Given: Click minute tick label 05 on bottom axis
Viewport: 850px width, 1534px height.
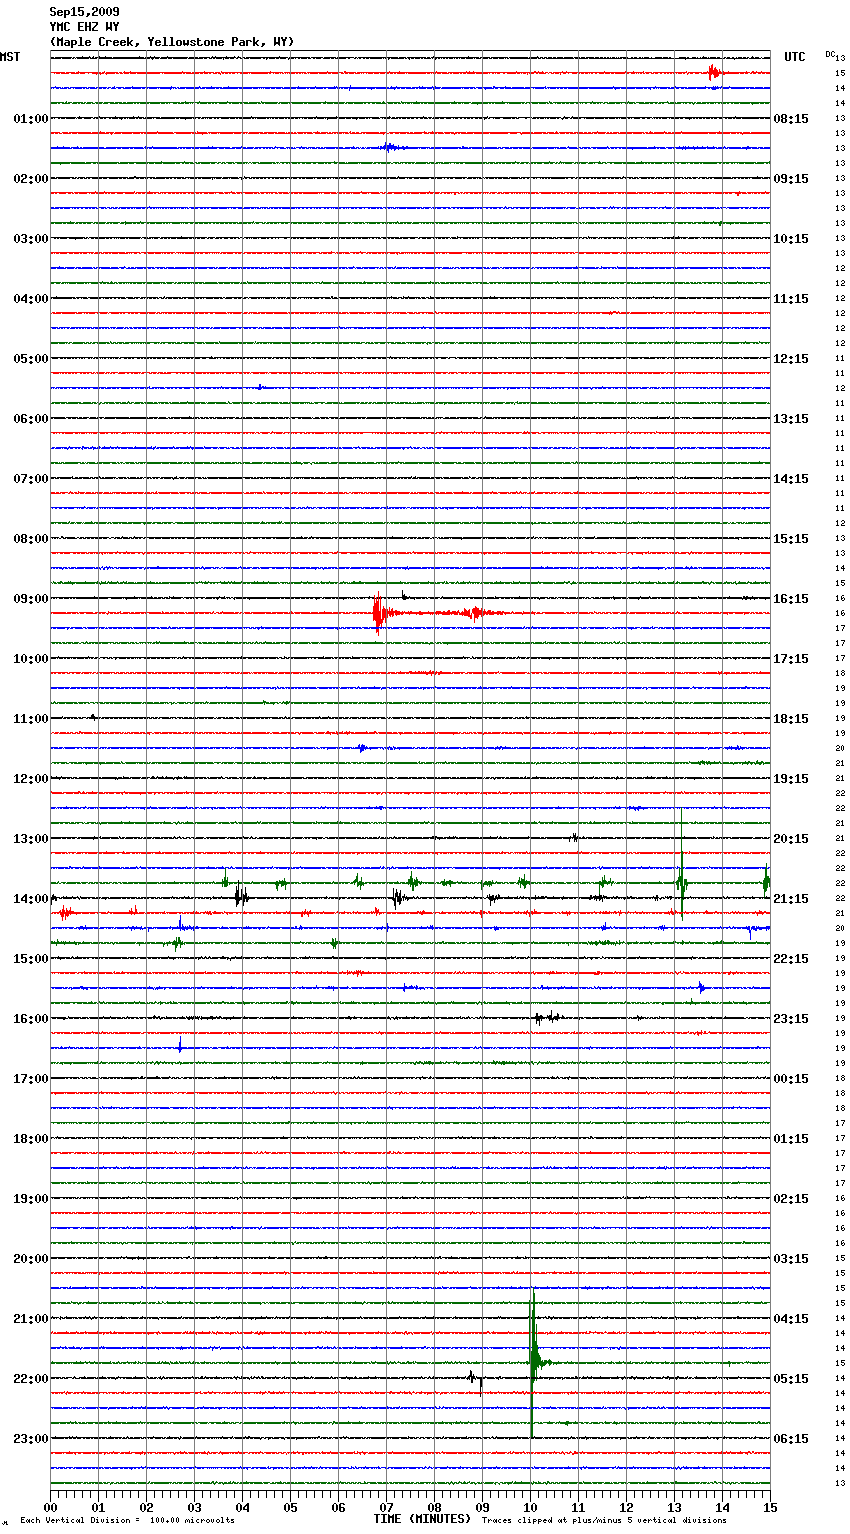Looking at the screenshot, I should tap(290, 1507).
